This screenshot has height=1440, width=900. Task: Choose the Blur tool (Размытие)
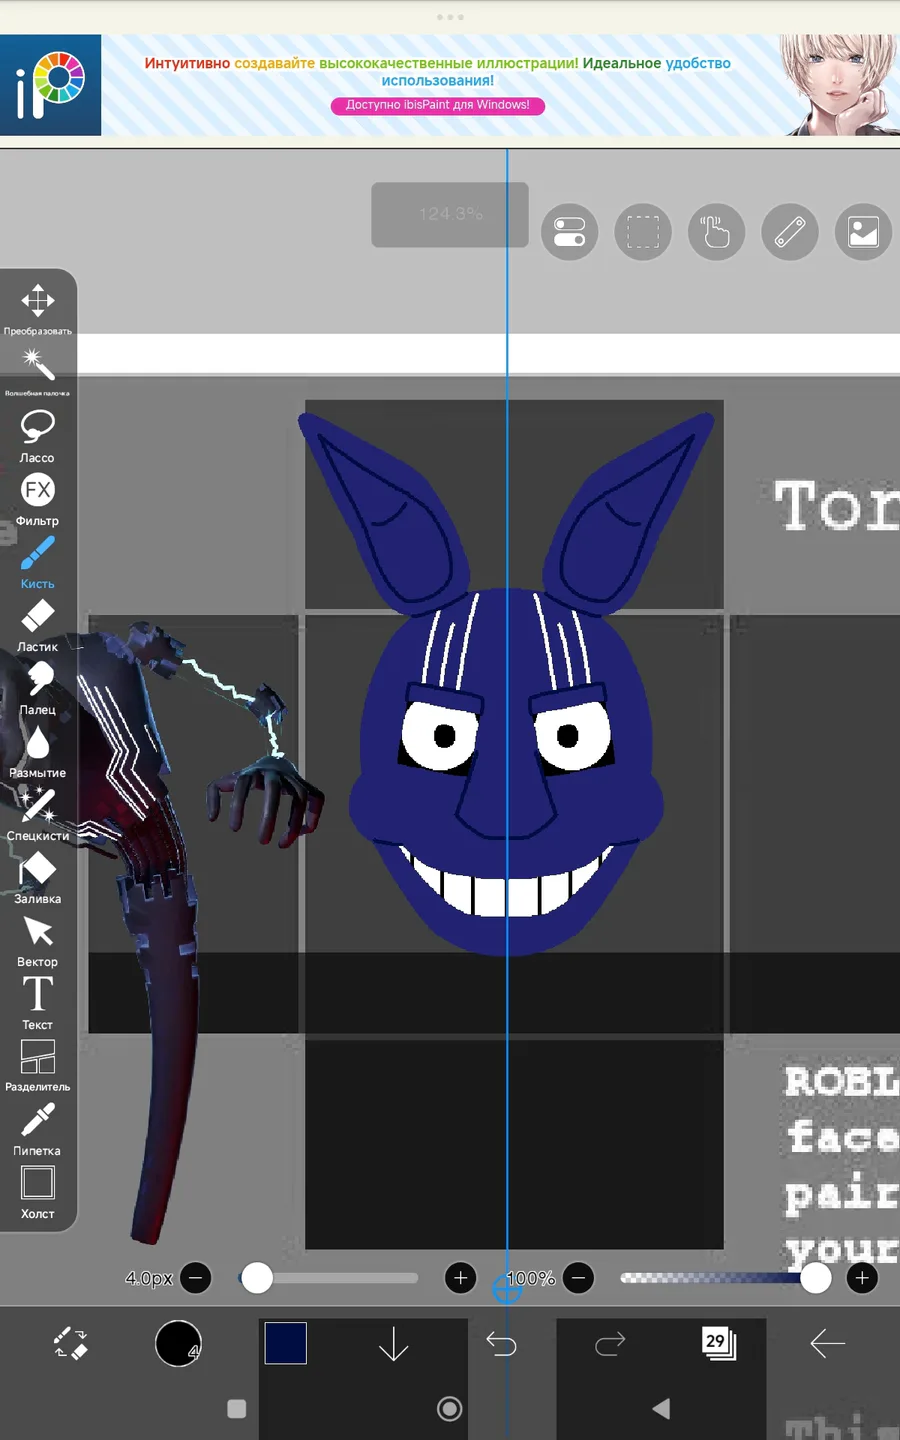click(x=38, y=751)
